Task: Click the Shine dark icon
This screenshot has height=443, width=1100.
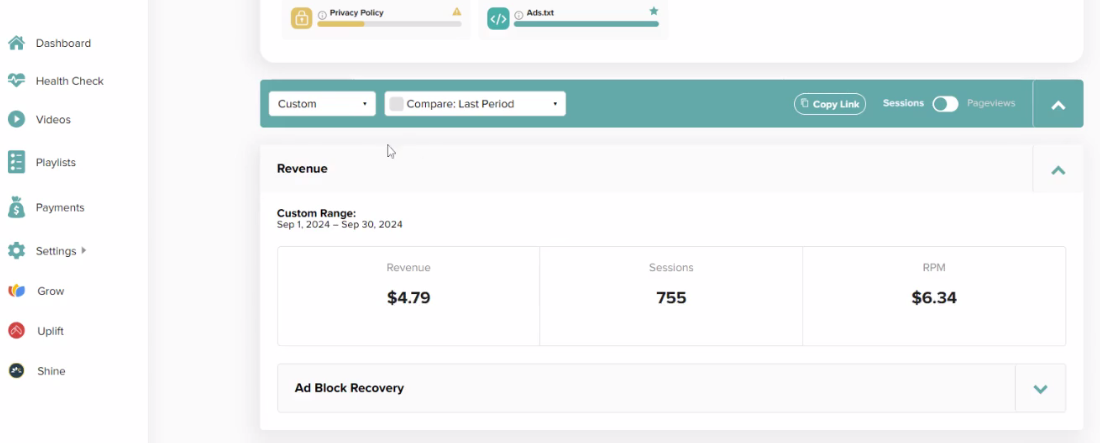Action: click(16, 371)
